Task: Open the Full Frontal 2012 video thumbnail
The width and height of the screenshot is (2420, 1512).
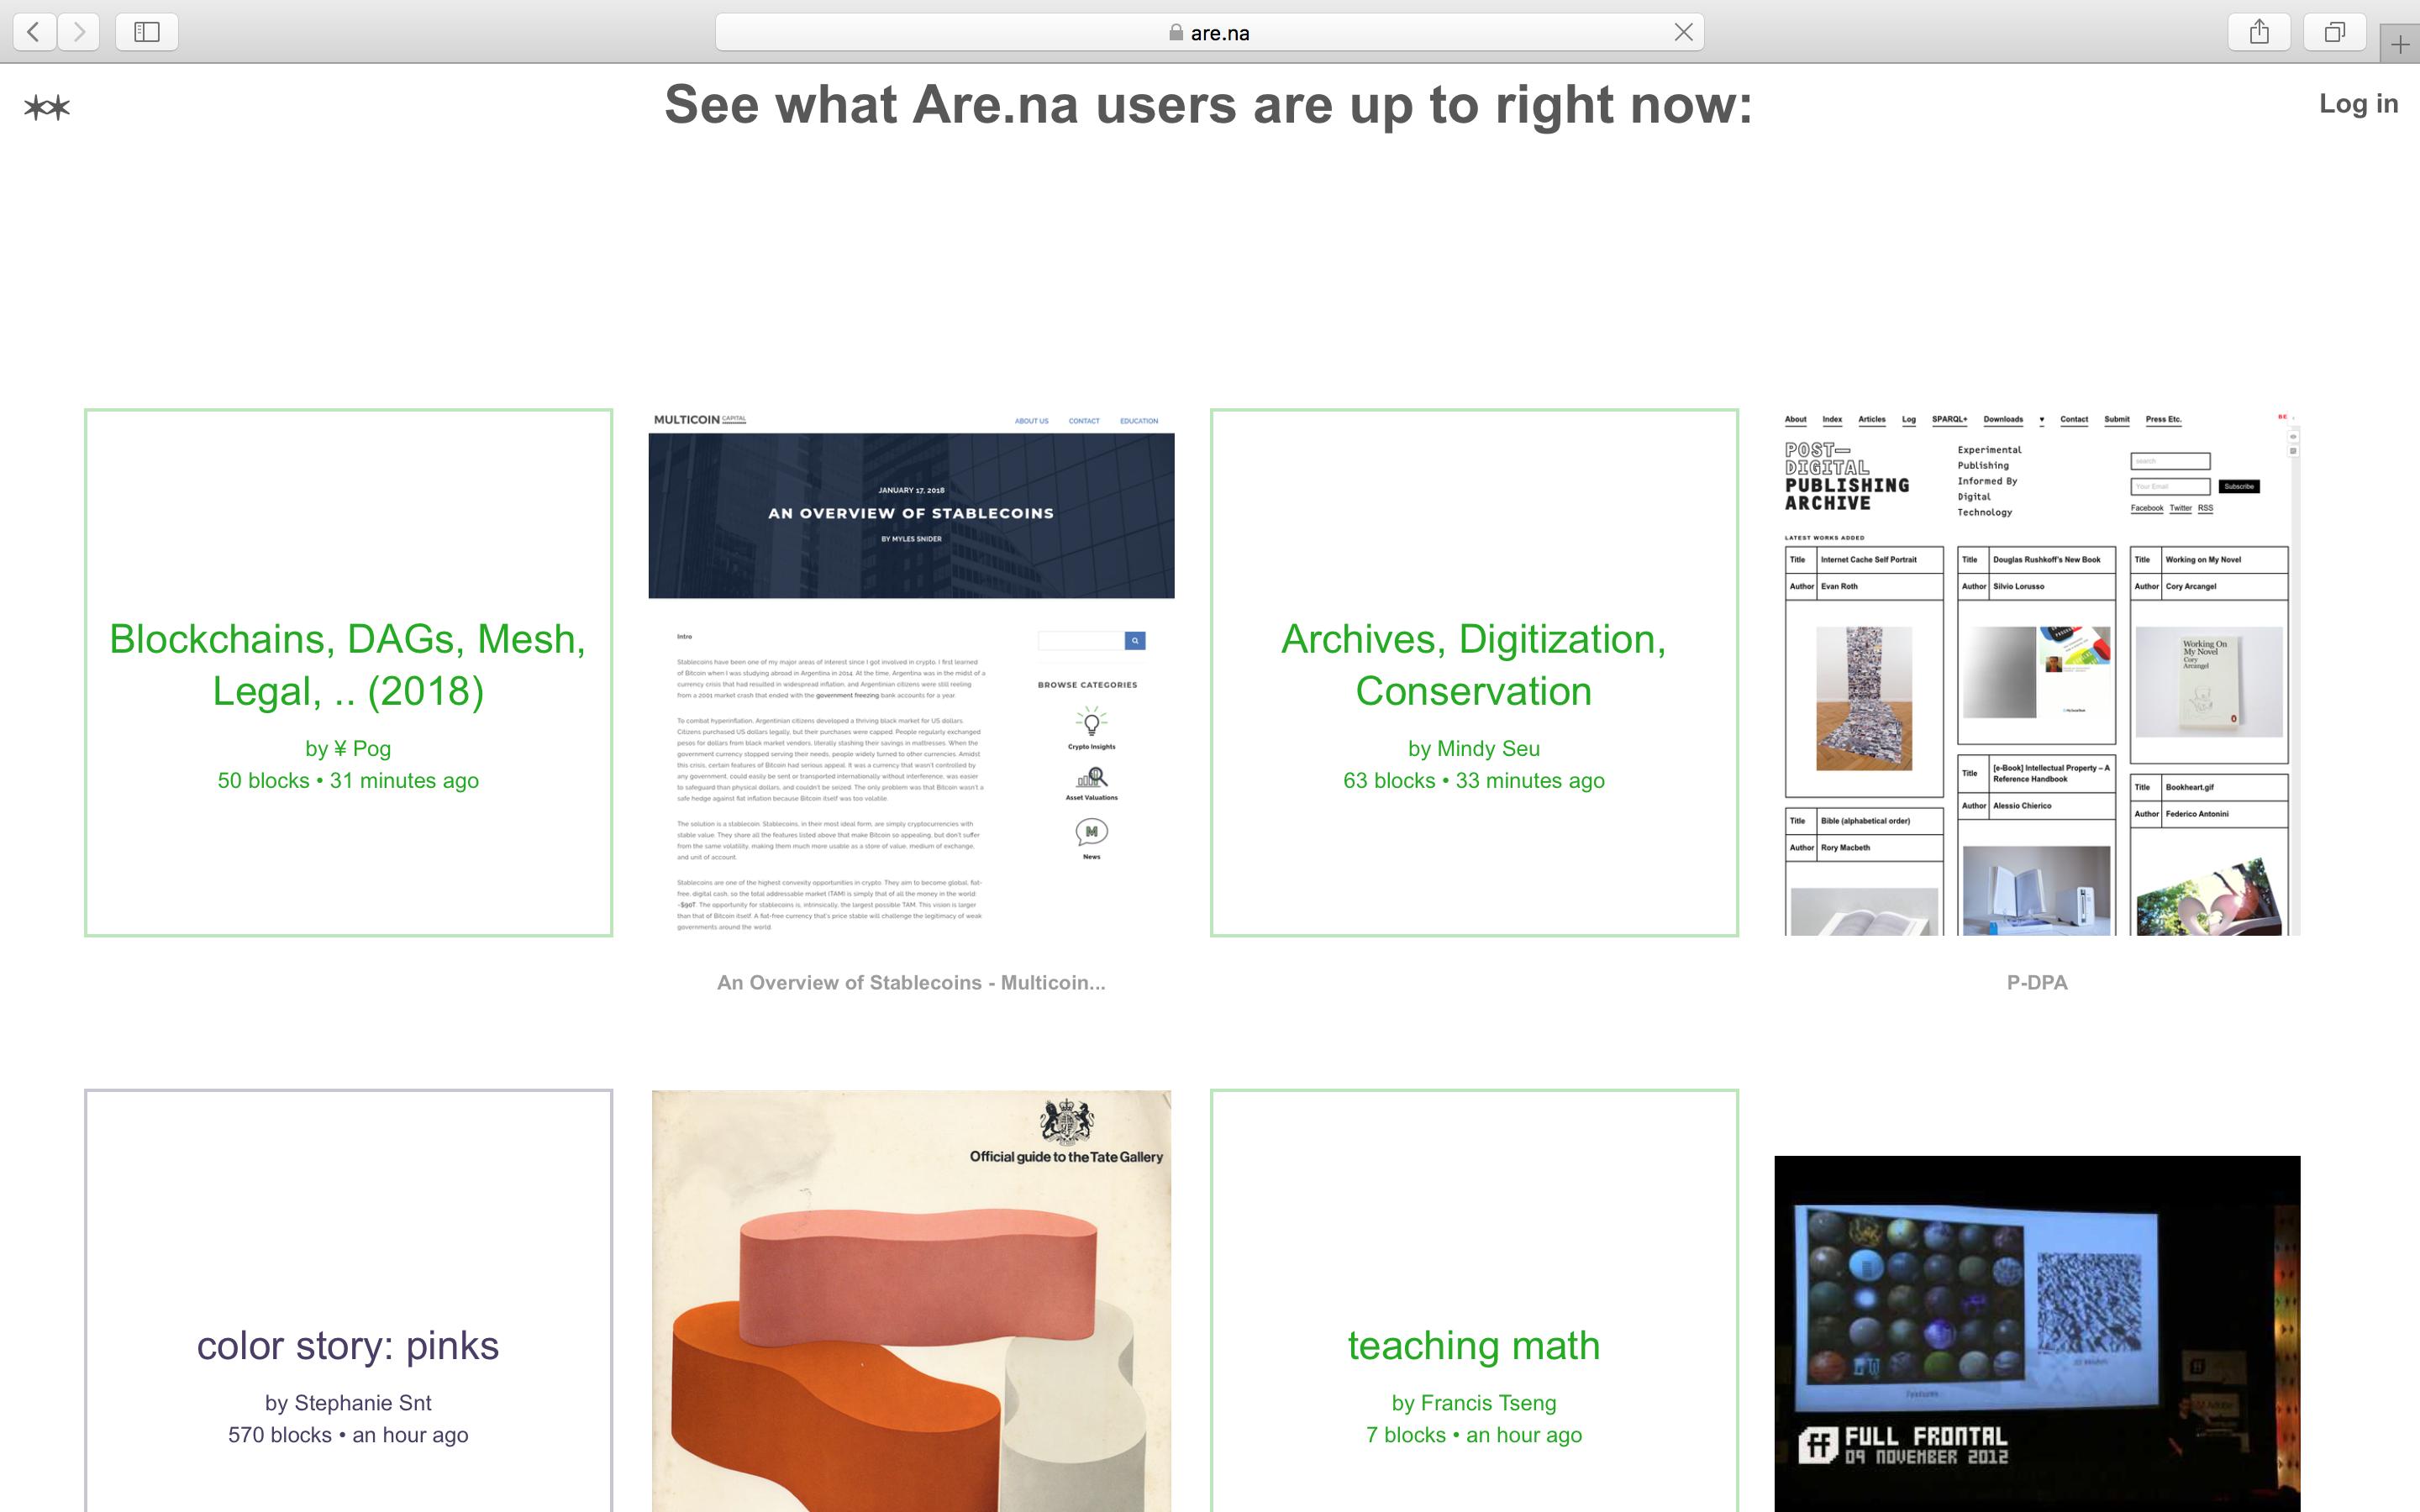Action: pos(2037,1334)
